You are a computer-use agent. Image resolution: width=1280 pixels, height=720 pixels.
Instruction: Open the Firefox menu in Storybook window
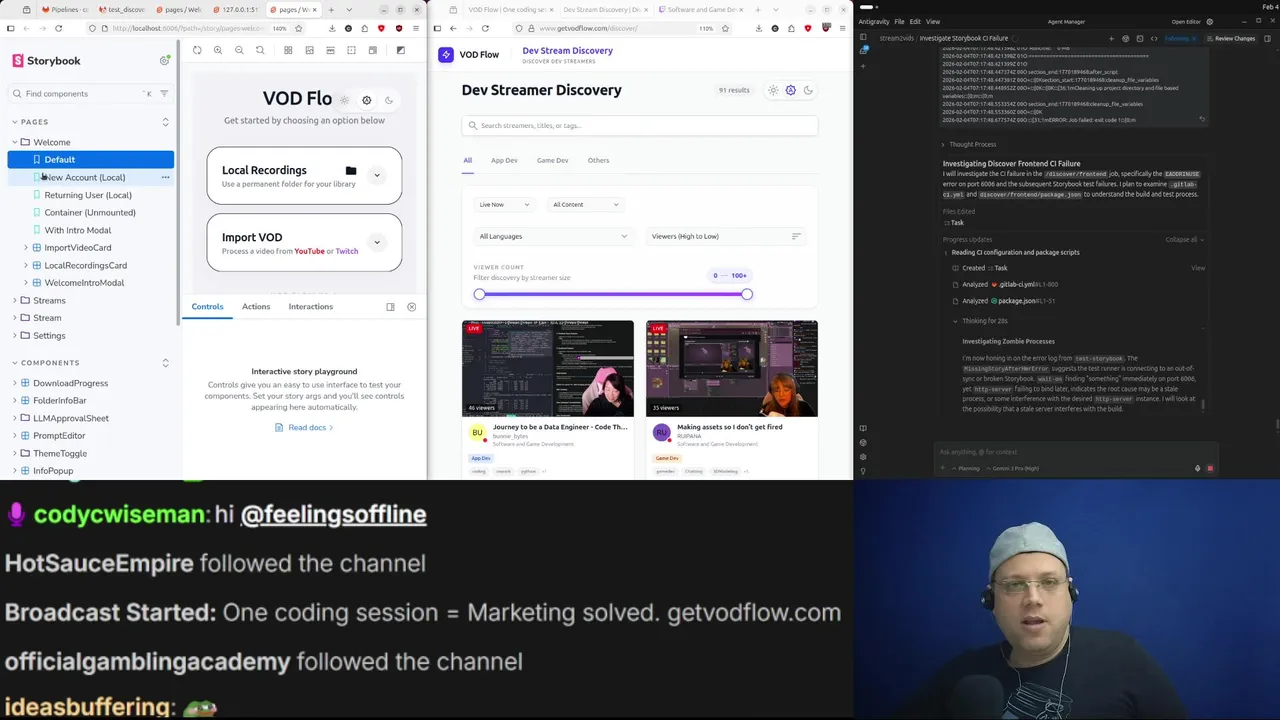click(x=417, y=28)
